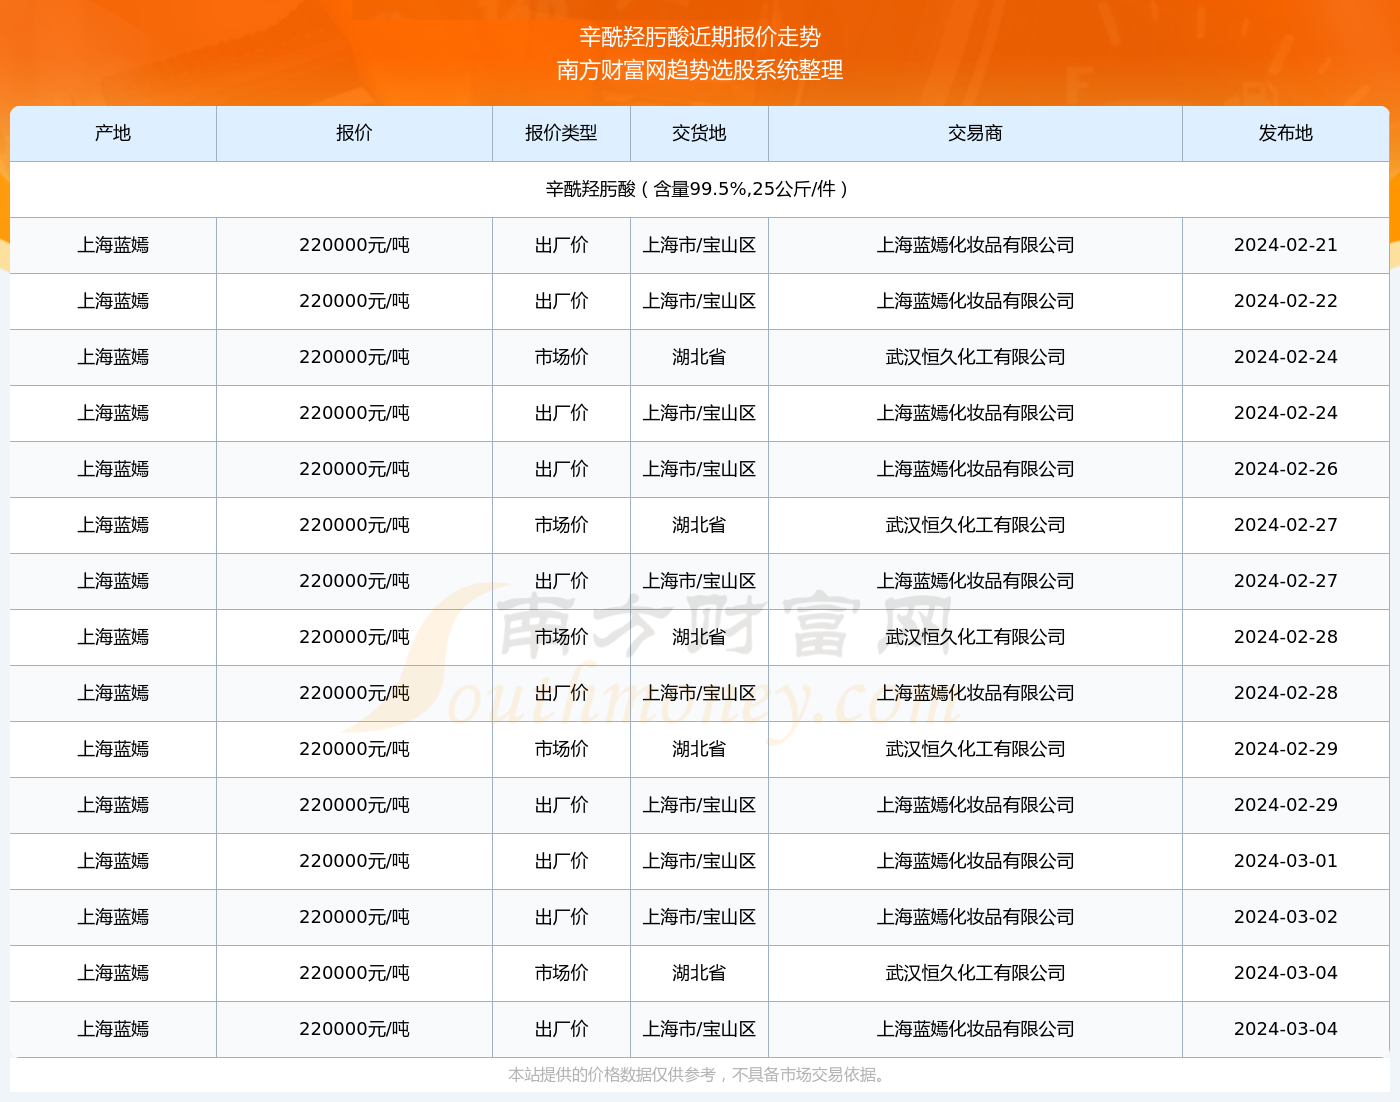
Task: Select the spec row 含量99.5%,25公斤/件
Action: click(x=699, y=189)
